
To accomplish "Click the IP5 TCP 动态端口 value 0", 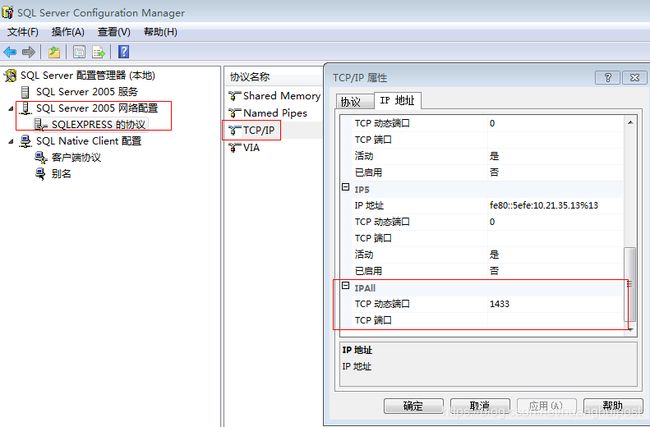I will point(492,222).
